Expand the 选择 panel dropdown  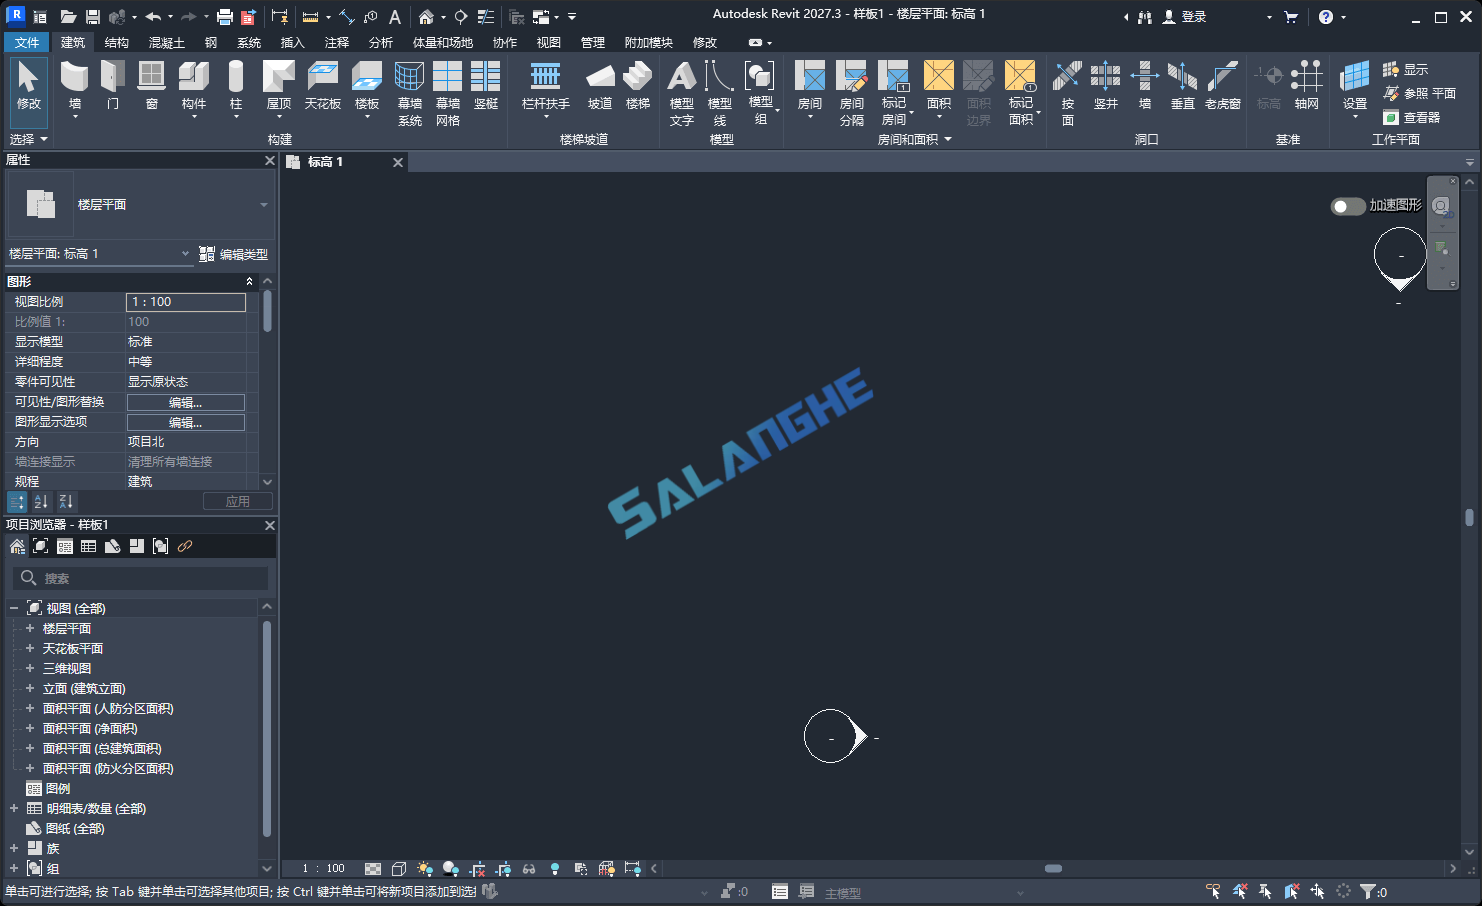coord(28,139)
